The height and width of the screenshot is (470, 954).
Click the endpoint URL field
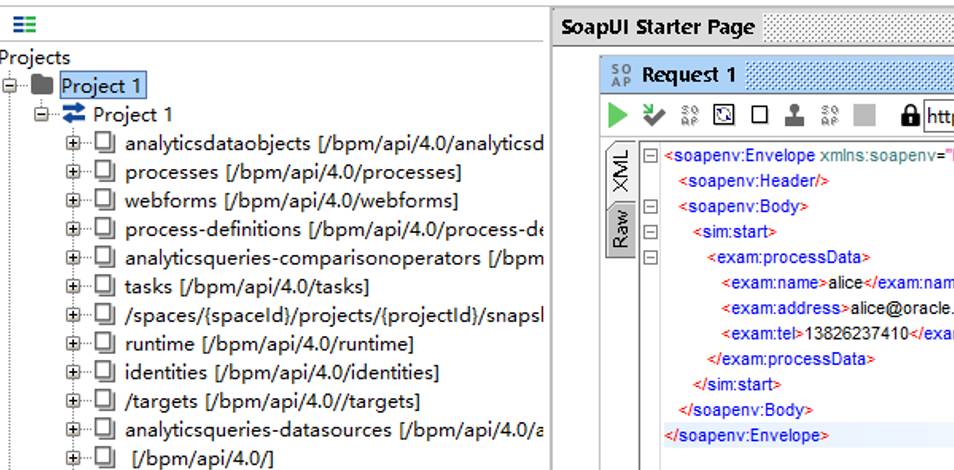click(x=938, y=116)
